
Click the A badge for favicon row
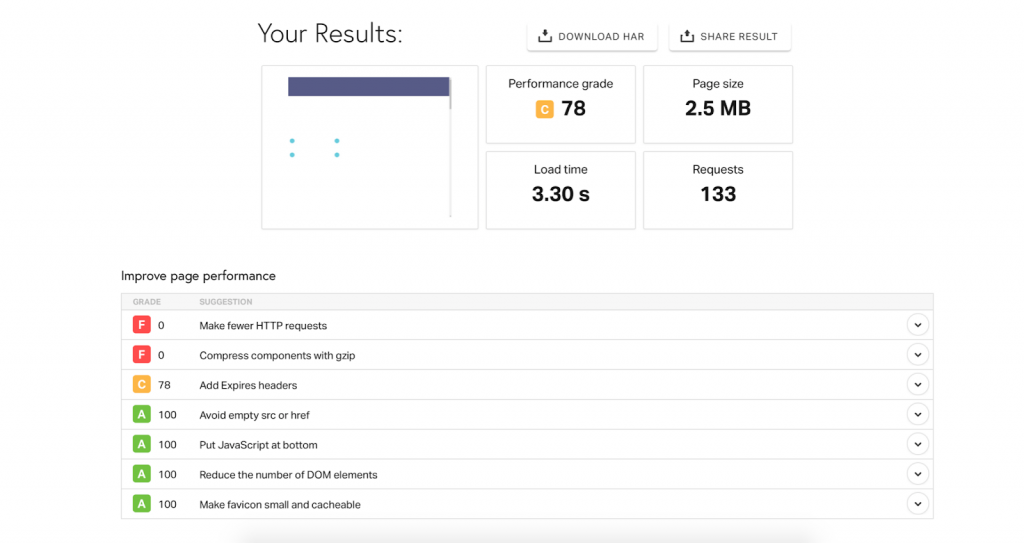click(142, 504)
